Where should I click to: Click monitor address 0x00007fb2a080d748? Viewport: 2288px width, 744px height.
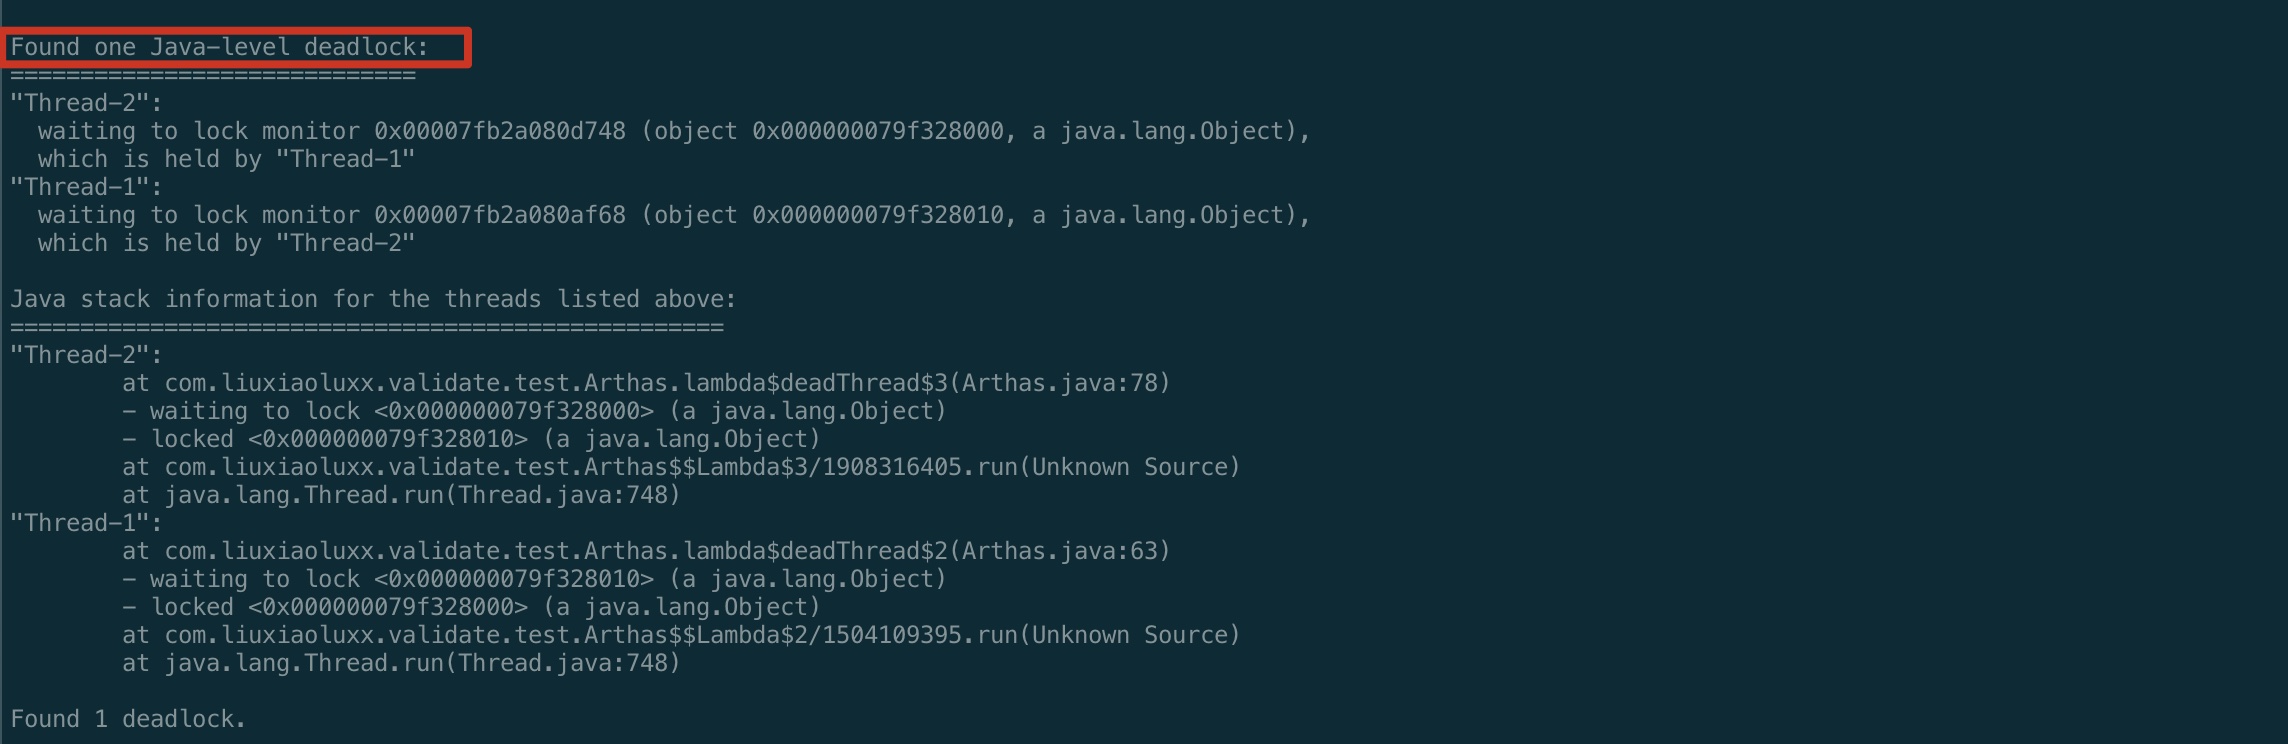pyautogui.click(x=500, y=131)
